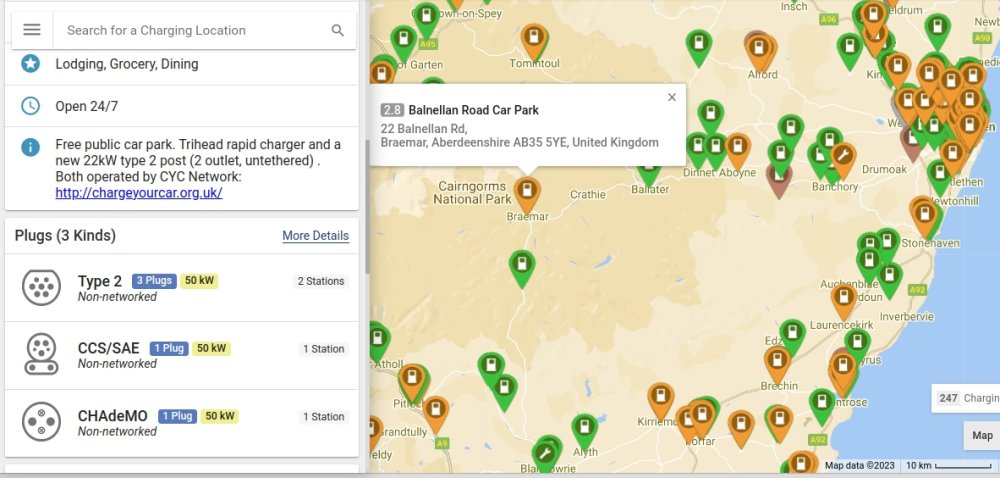1000x478 pixels.
Task: Click the 2.8 score badge in popup
Action: tap(392, 110)
